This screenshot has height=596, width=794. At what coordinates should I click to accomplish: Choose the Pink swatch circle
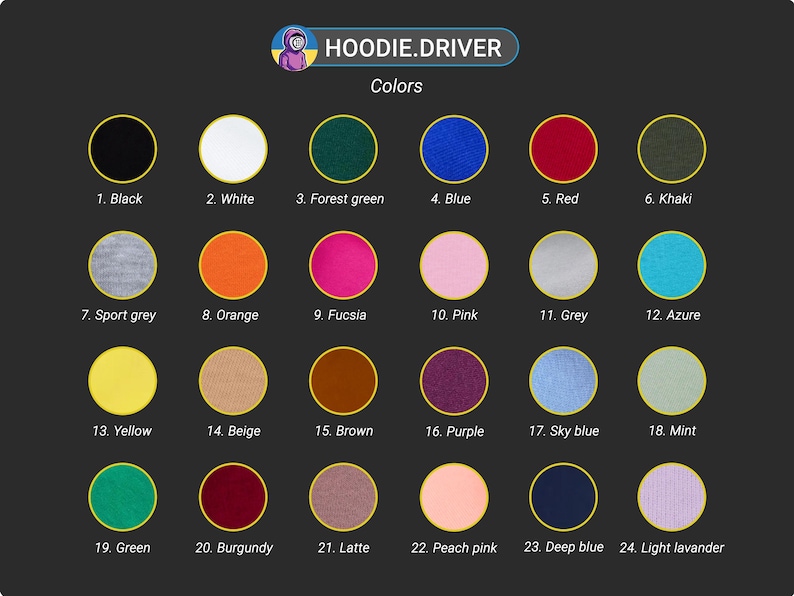coord(454,265)
